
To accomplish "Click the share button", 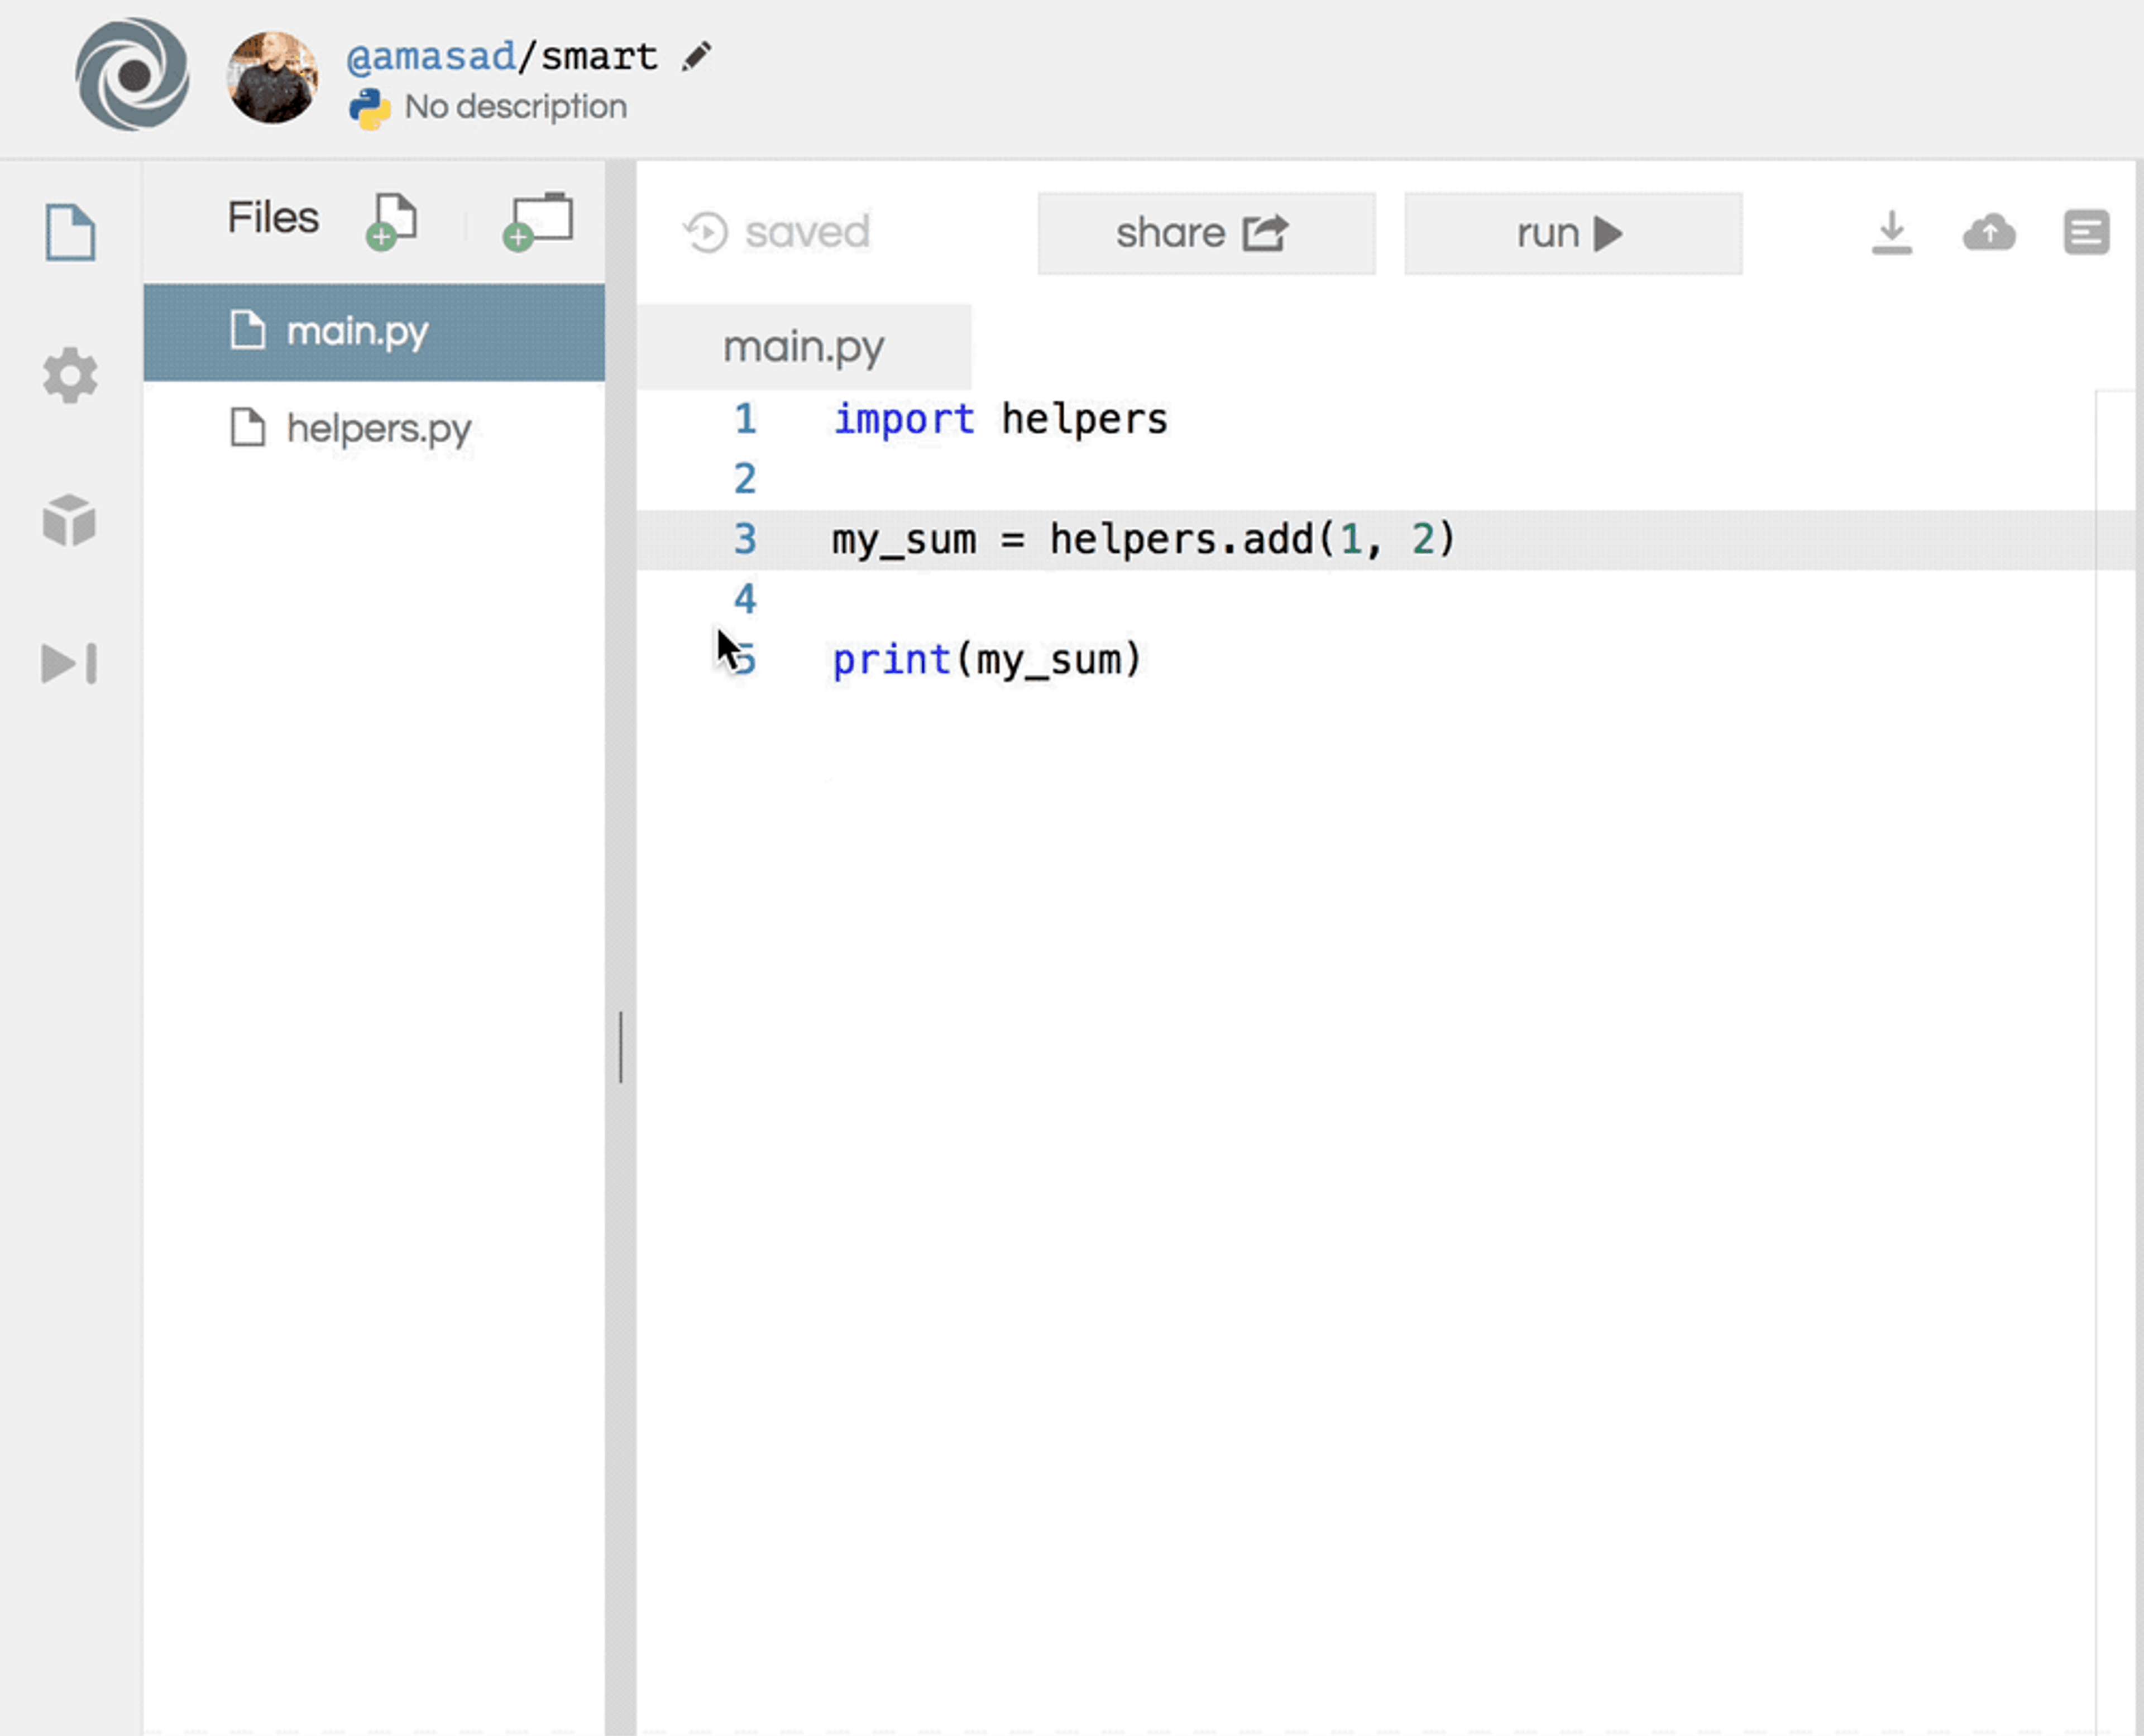I will point(1206,233).
